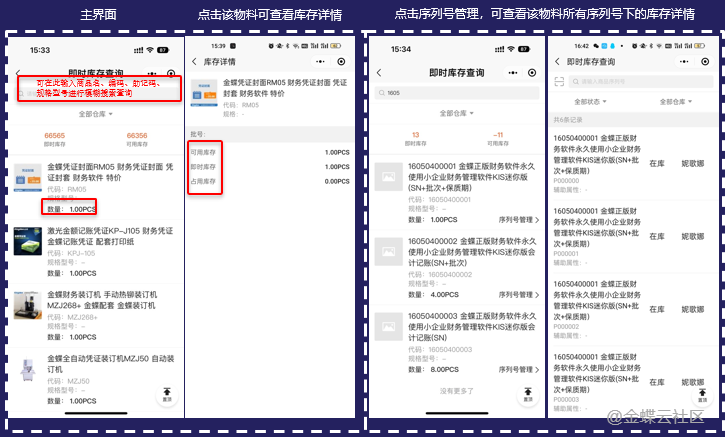Tap 共6条记录 count label
The width and height of the screenshot is (725, 437).
point(568,120)
